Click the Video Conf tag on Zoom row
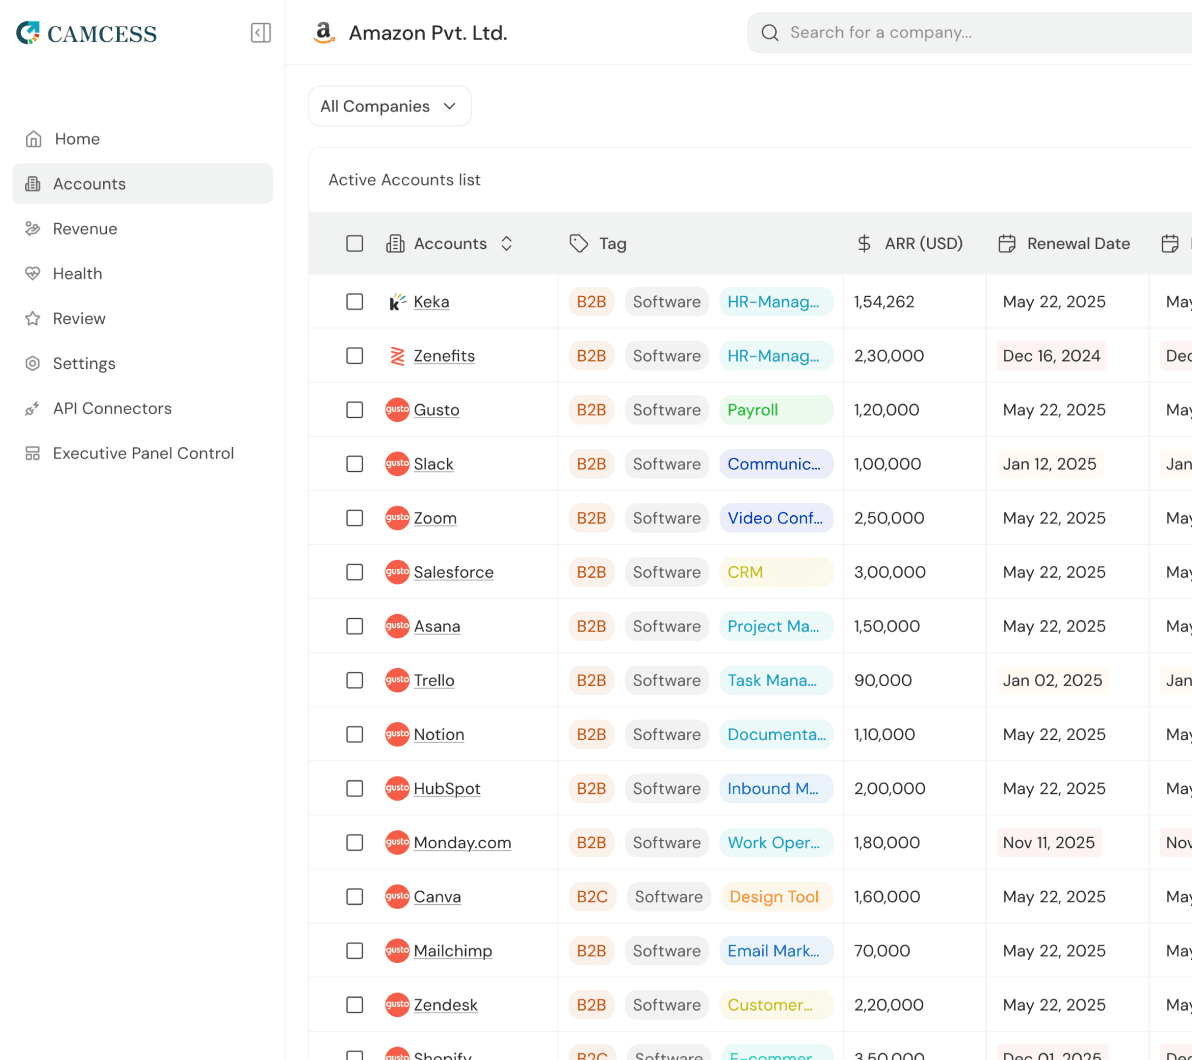1192x1060 pixels. tap(776, 518)
